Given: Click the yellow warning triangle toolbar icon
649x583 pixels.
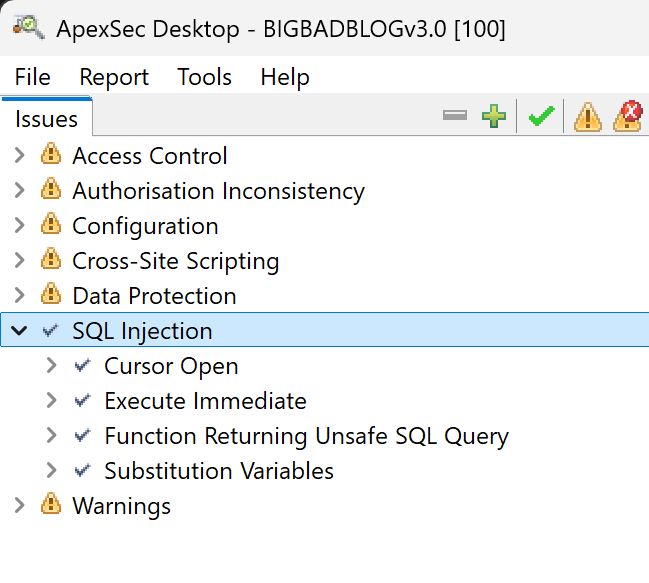Looking at the screenshot, I should 588,117.
